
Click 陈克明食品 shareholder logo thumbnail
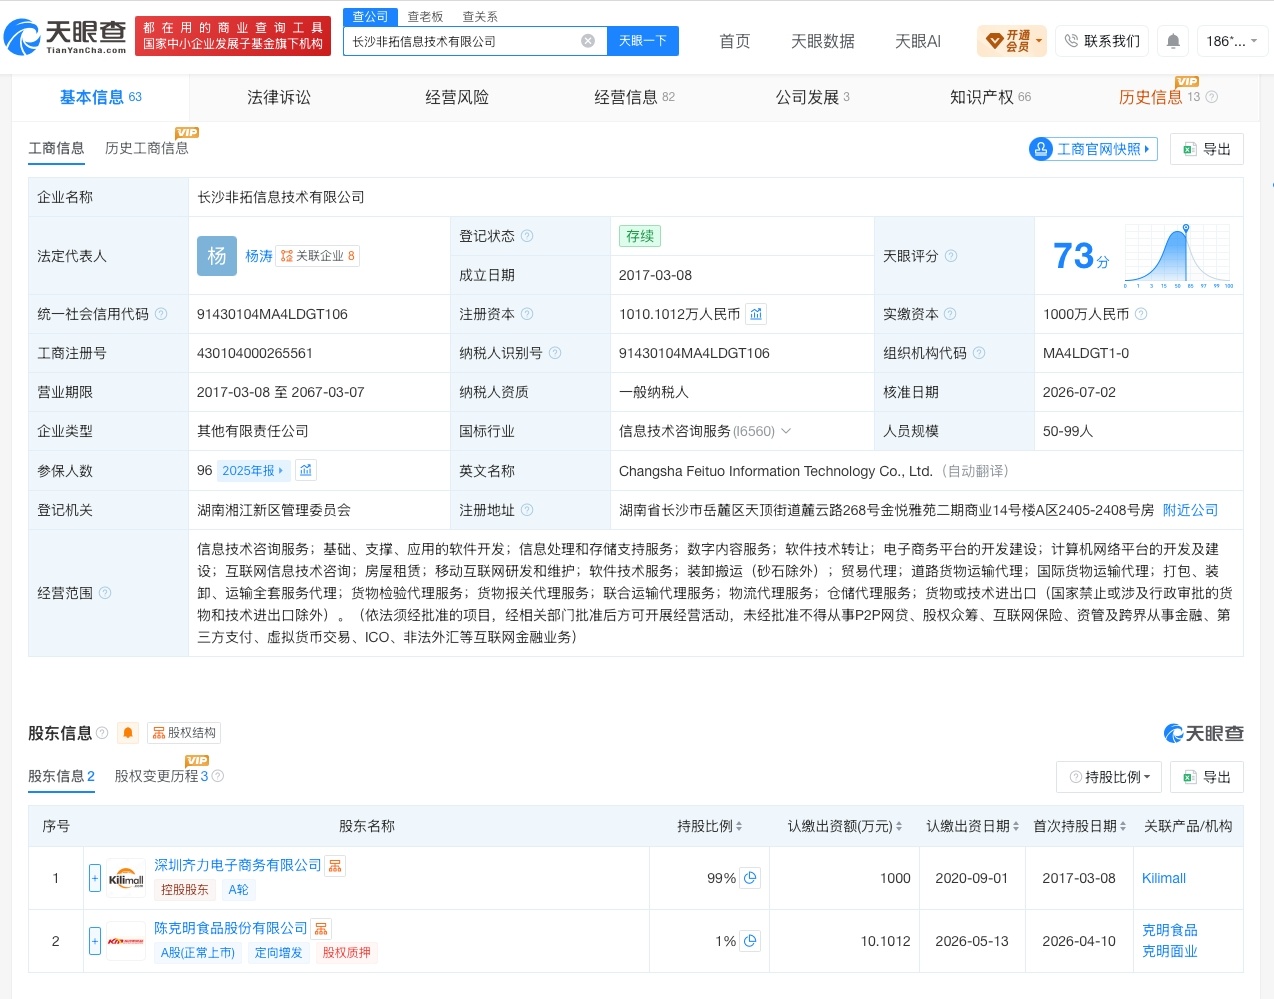tap(126, 941)
